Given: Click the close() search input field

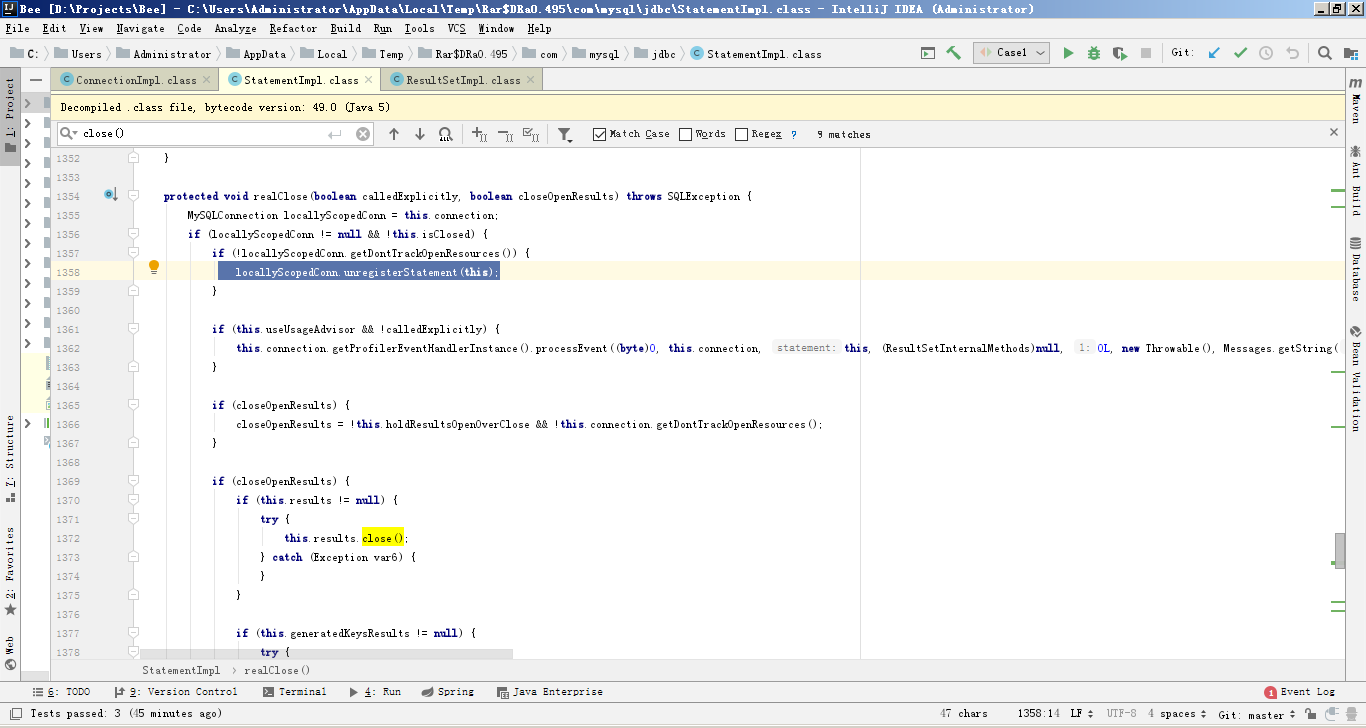Looking at the screenshot, I should 200,134.
